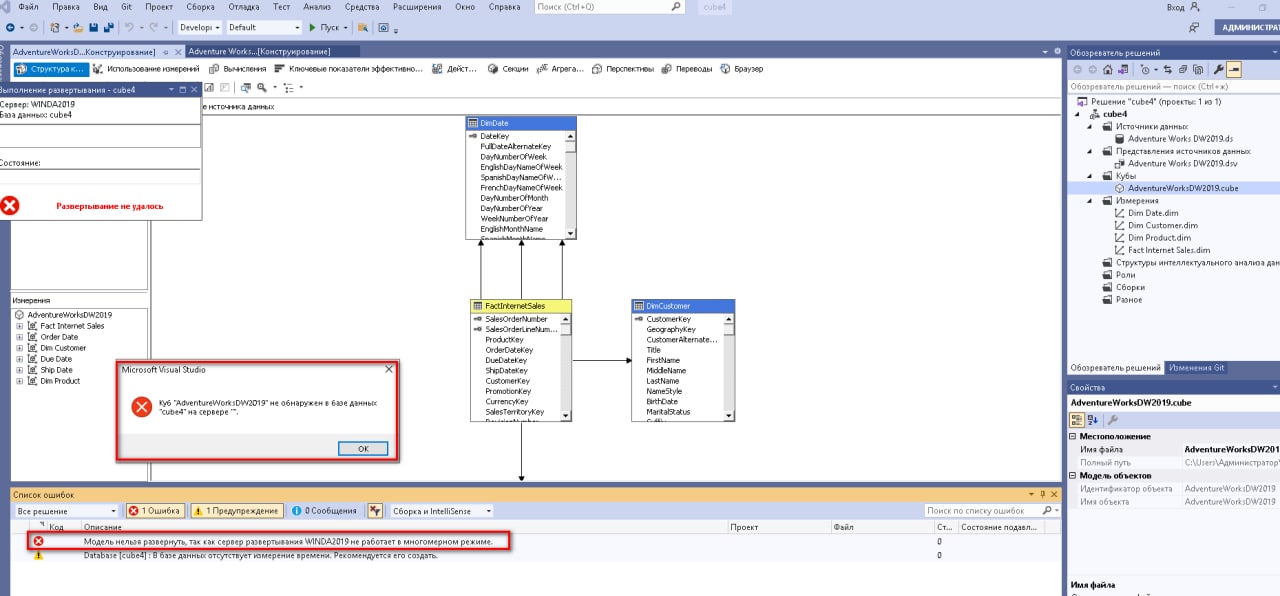The height and width of the screenshot is (596, 1280).
Task: Expand the Ship Date dimension node
Action: coord(20,370)
